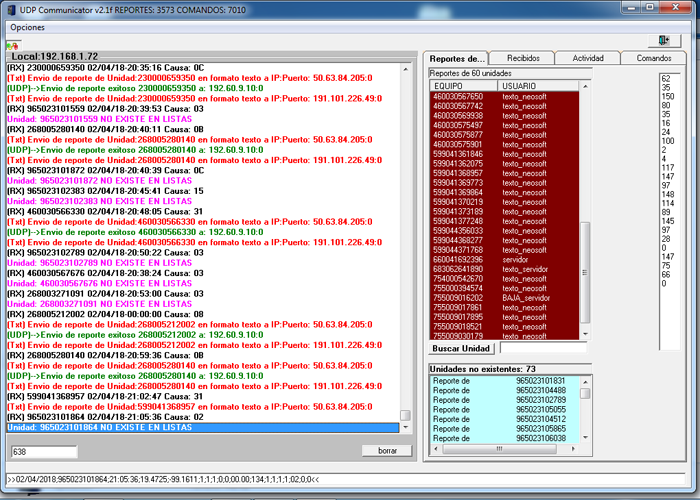The width and height of the screenshot is (700, 500).
Task: Select the Reportes de... tab
Action: [x=457, y=58]
